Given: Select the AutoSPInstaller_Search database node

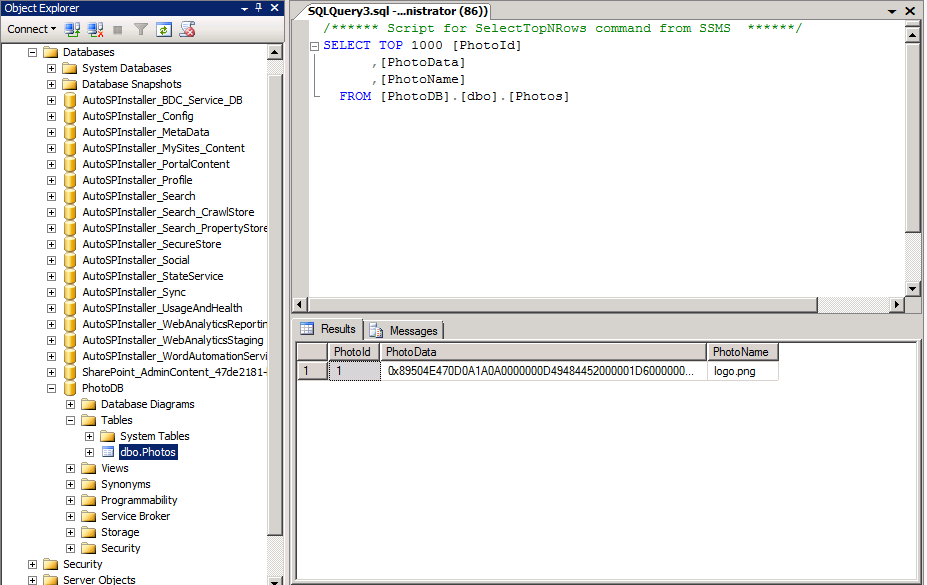Looking at the screenshot, I should [139, 196].
